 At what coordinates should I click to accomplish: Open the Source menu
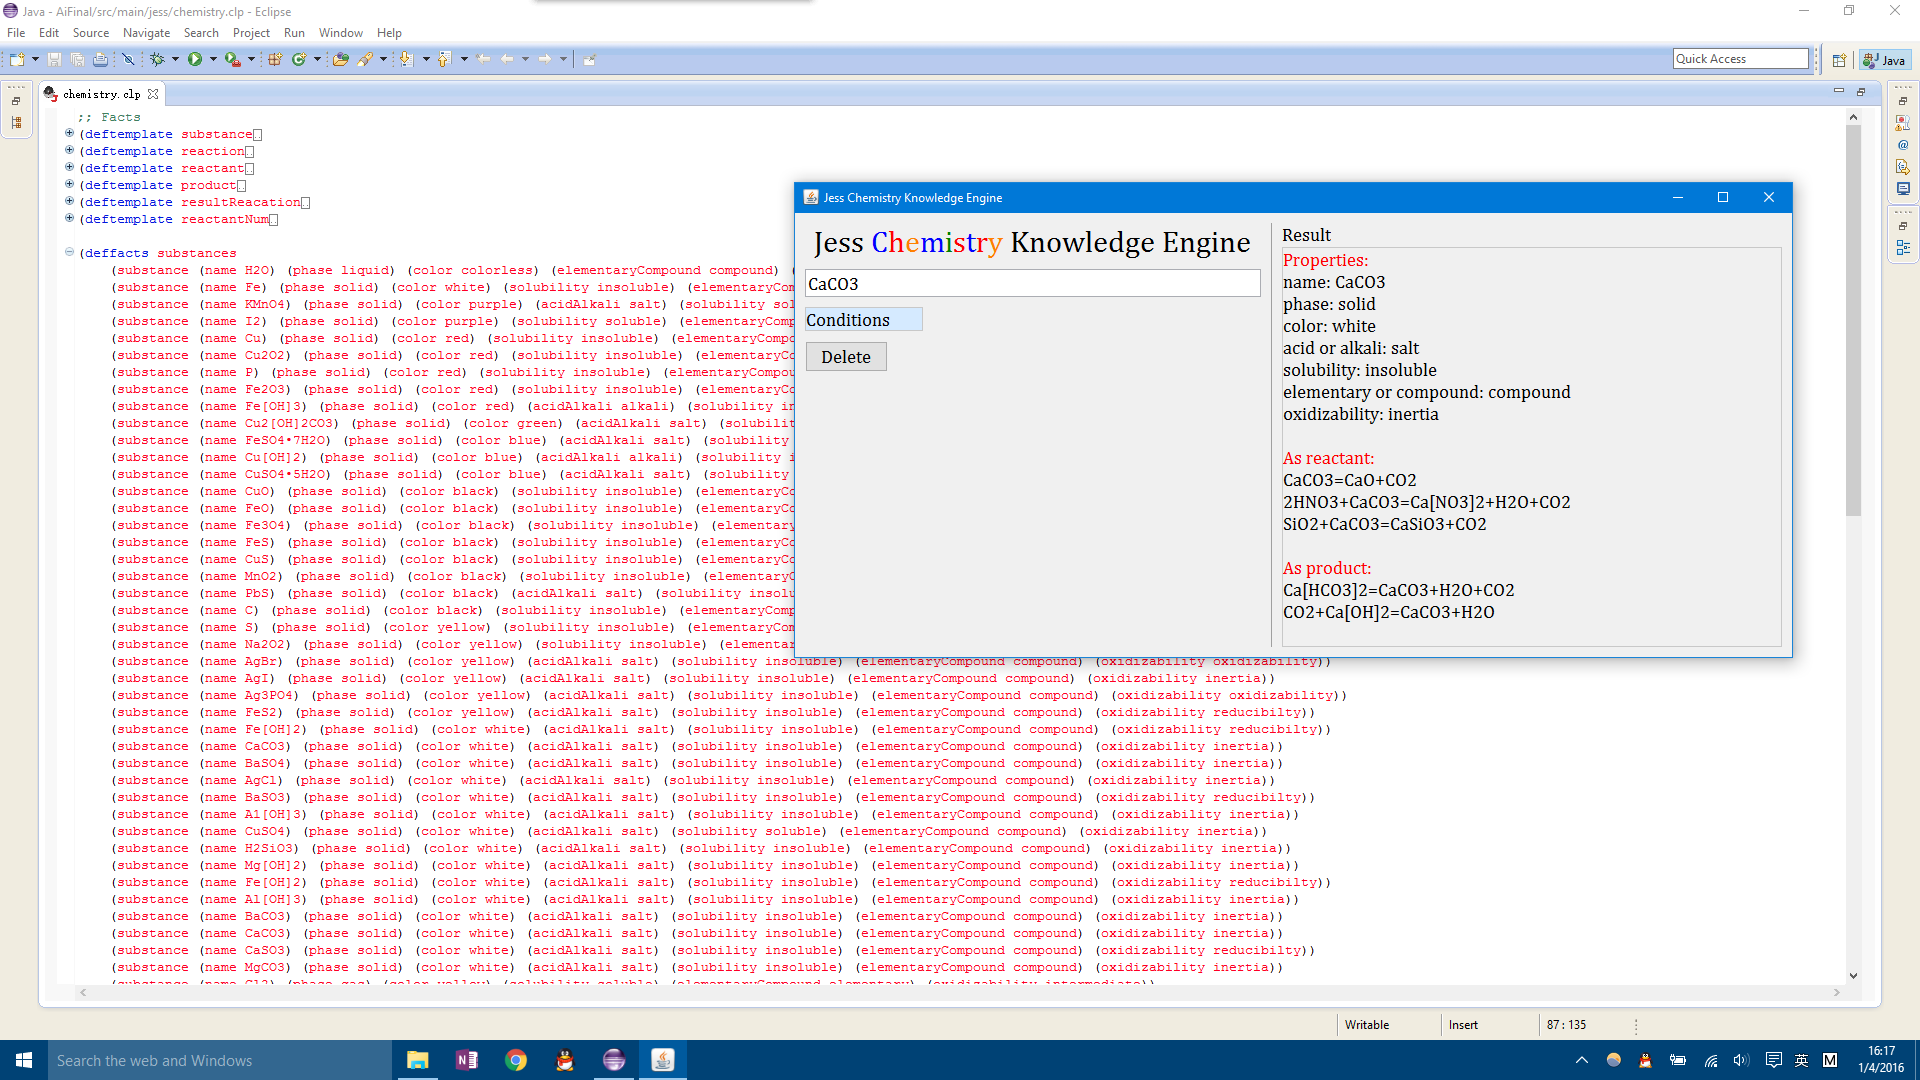click(x=91, y=33)
